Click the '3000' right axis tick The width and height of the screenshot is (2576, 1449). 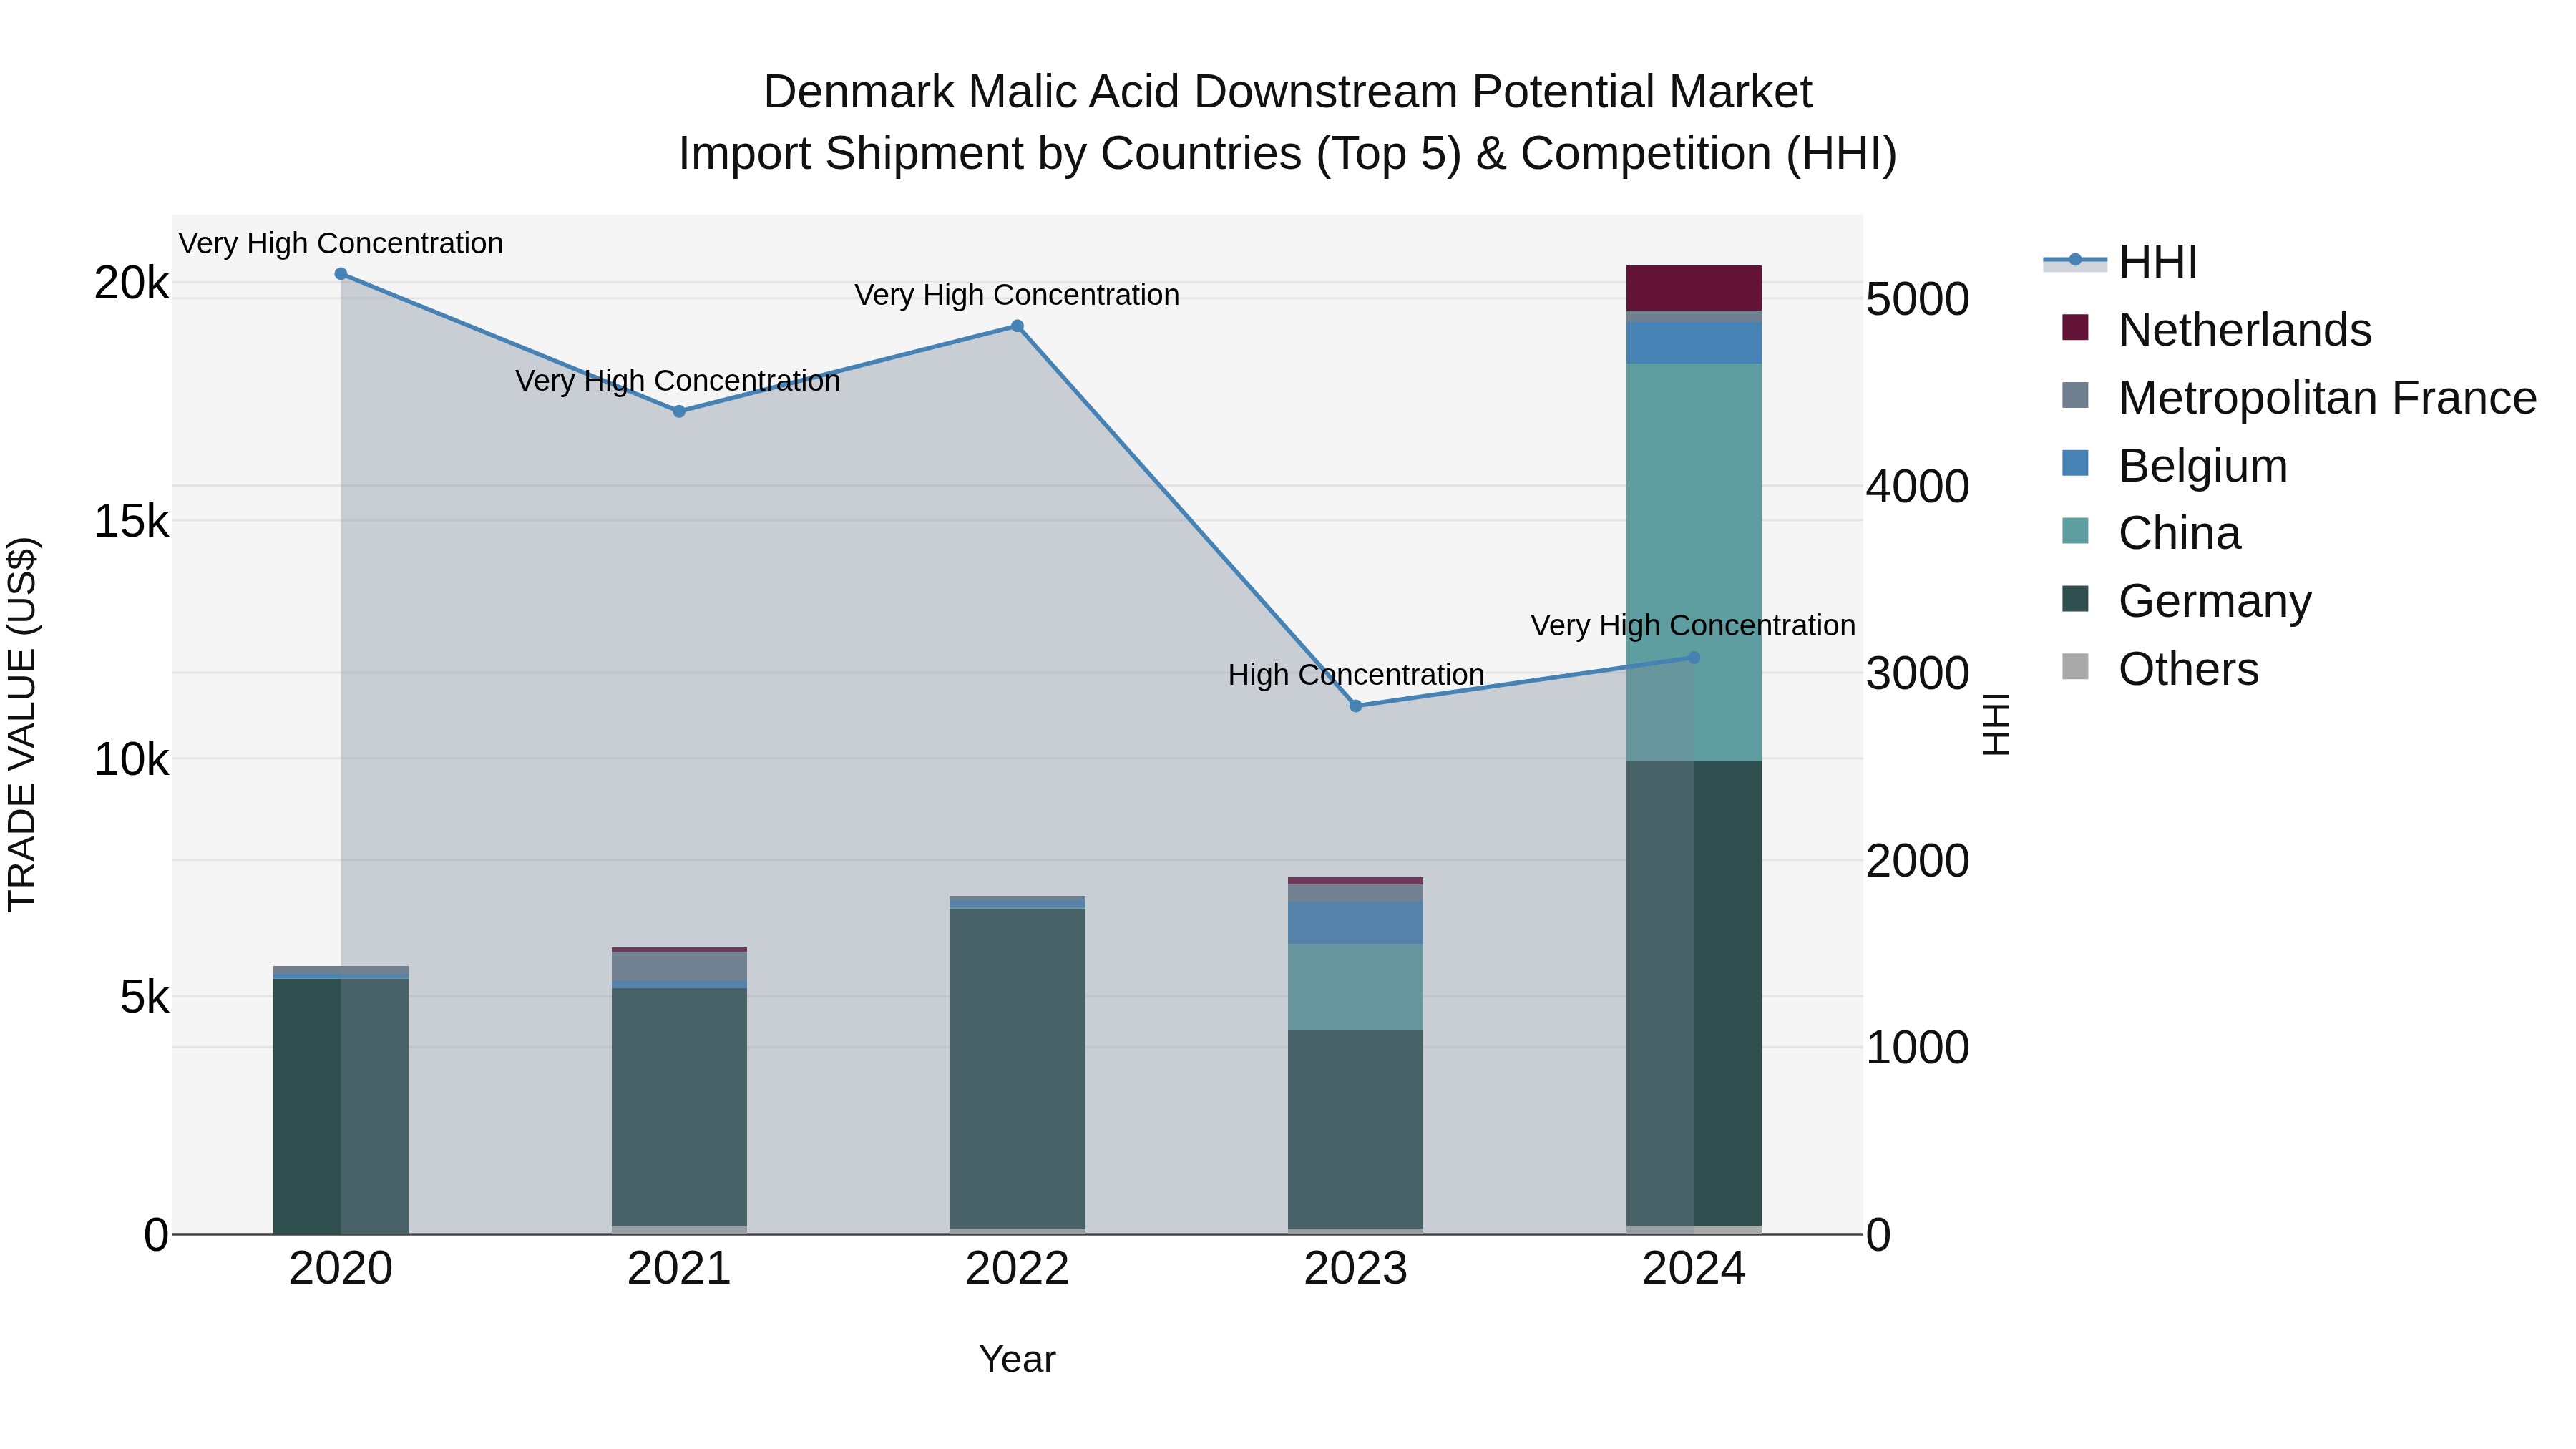click(1918, 674)
